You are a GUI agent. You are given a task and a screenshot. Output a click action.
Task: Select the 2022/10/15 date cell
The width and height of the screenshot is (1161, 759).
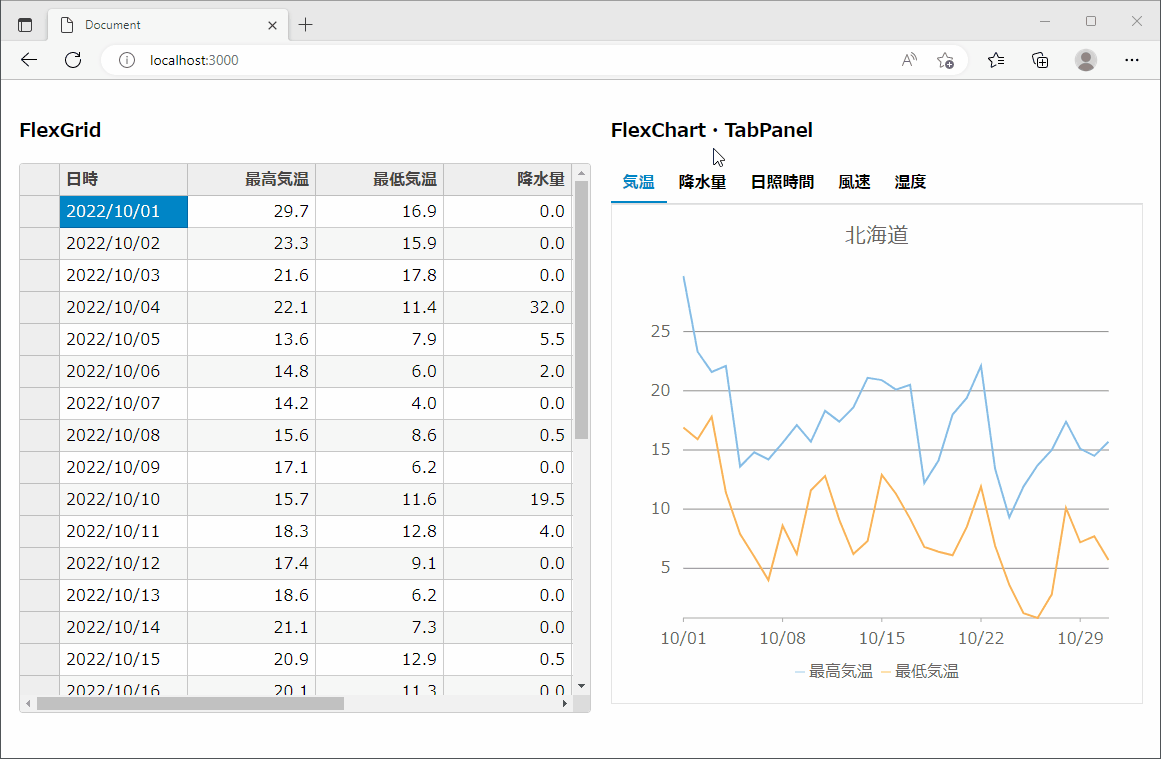coord(124,660)
